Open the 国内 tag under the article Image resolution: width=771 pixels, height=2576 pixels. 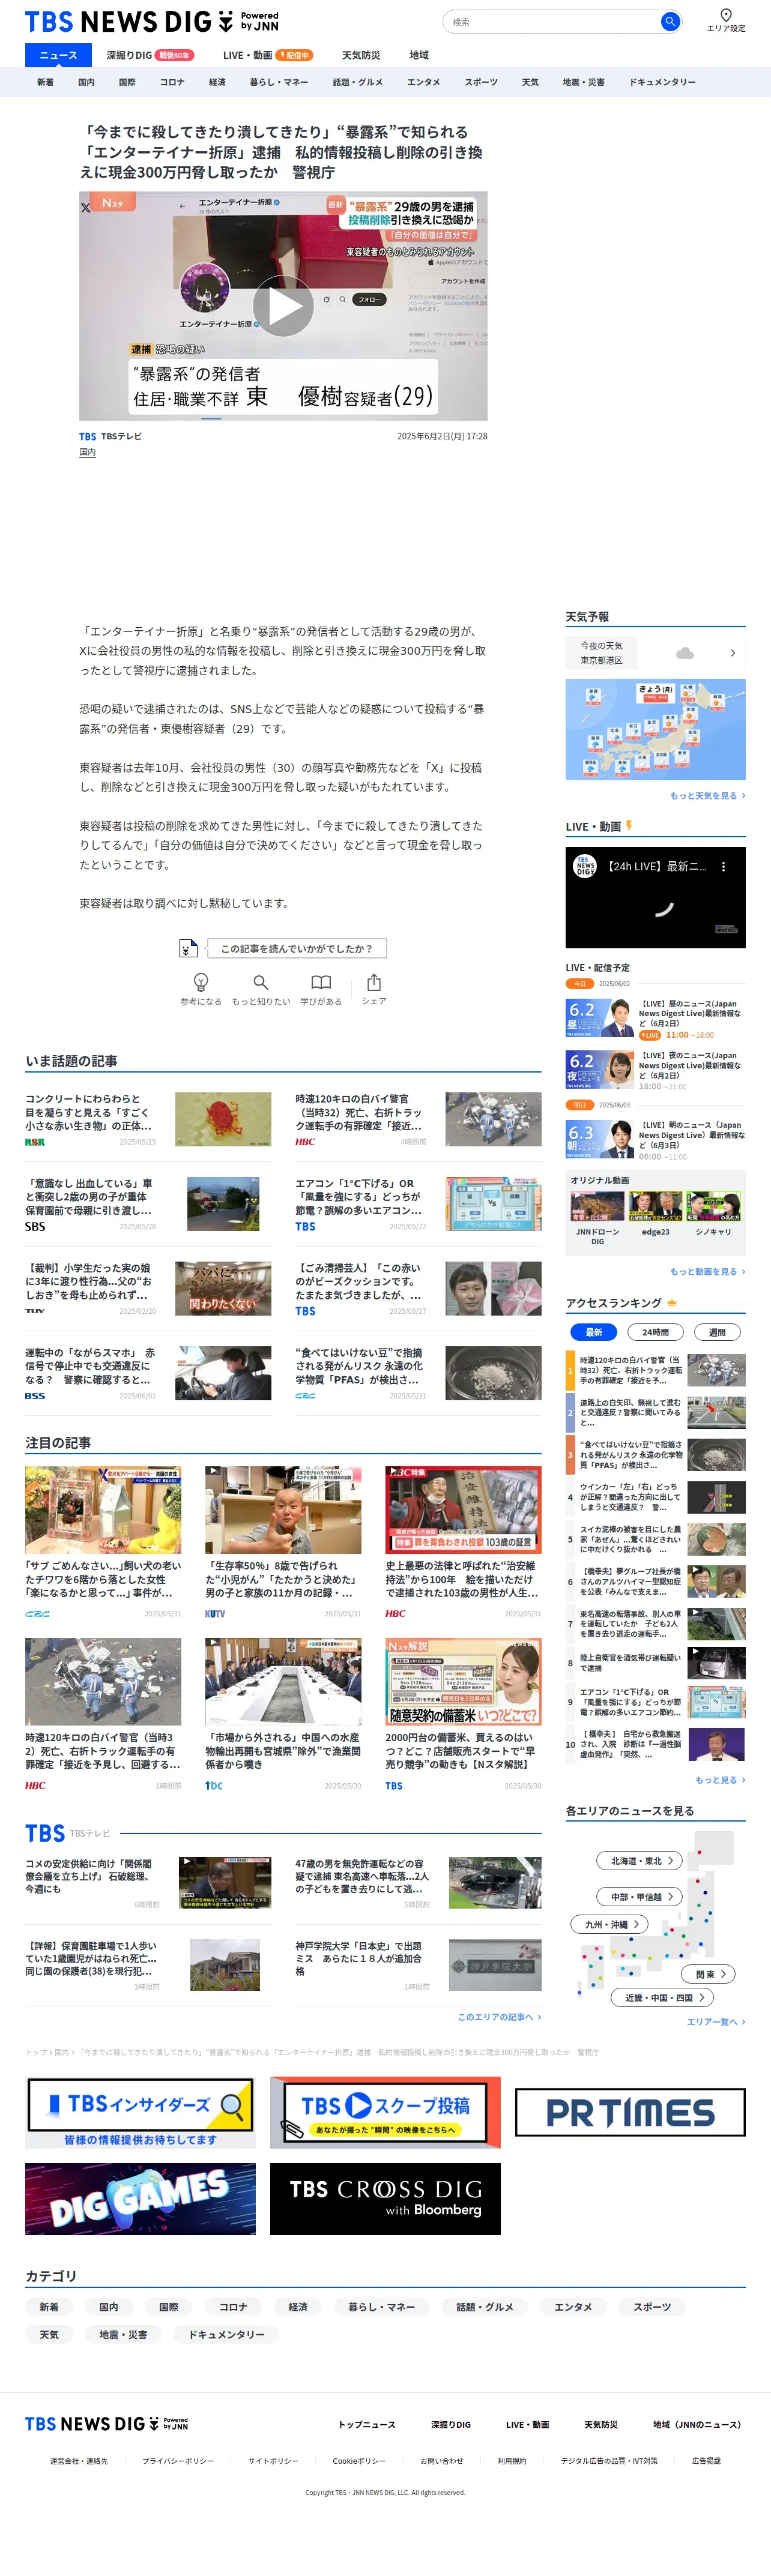(87, 452)
